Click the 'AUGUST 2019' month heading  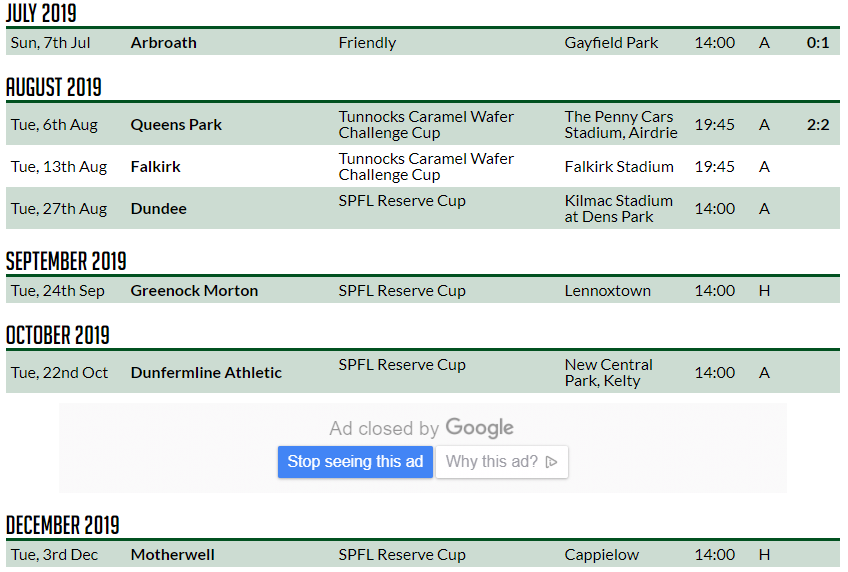pos(54,87)
